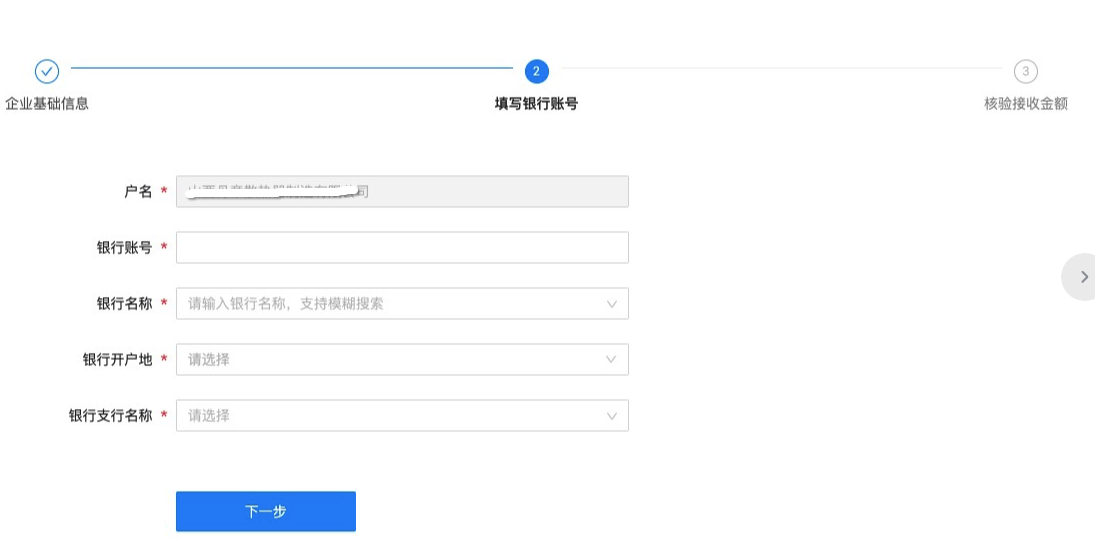Image resolution: width=1095 pixels, height=546 pixels.
Task: Jump to the 核验接收金额 step label
Action: coord(1025,103)
